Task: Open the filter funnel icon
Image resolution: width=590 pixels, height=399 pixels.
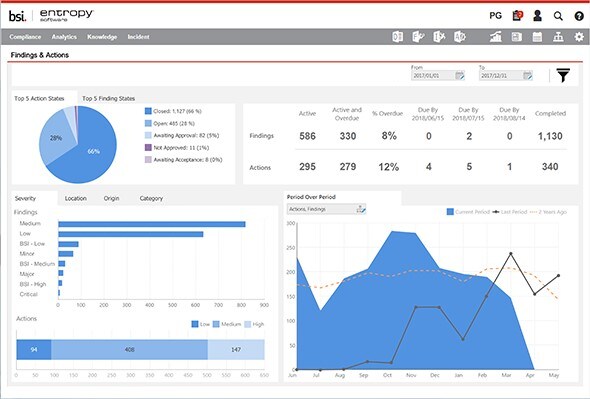Action: (563, 75)
